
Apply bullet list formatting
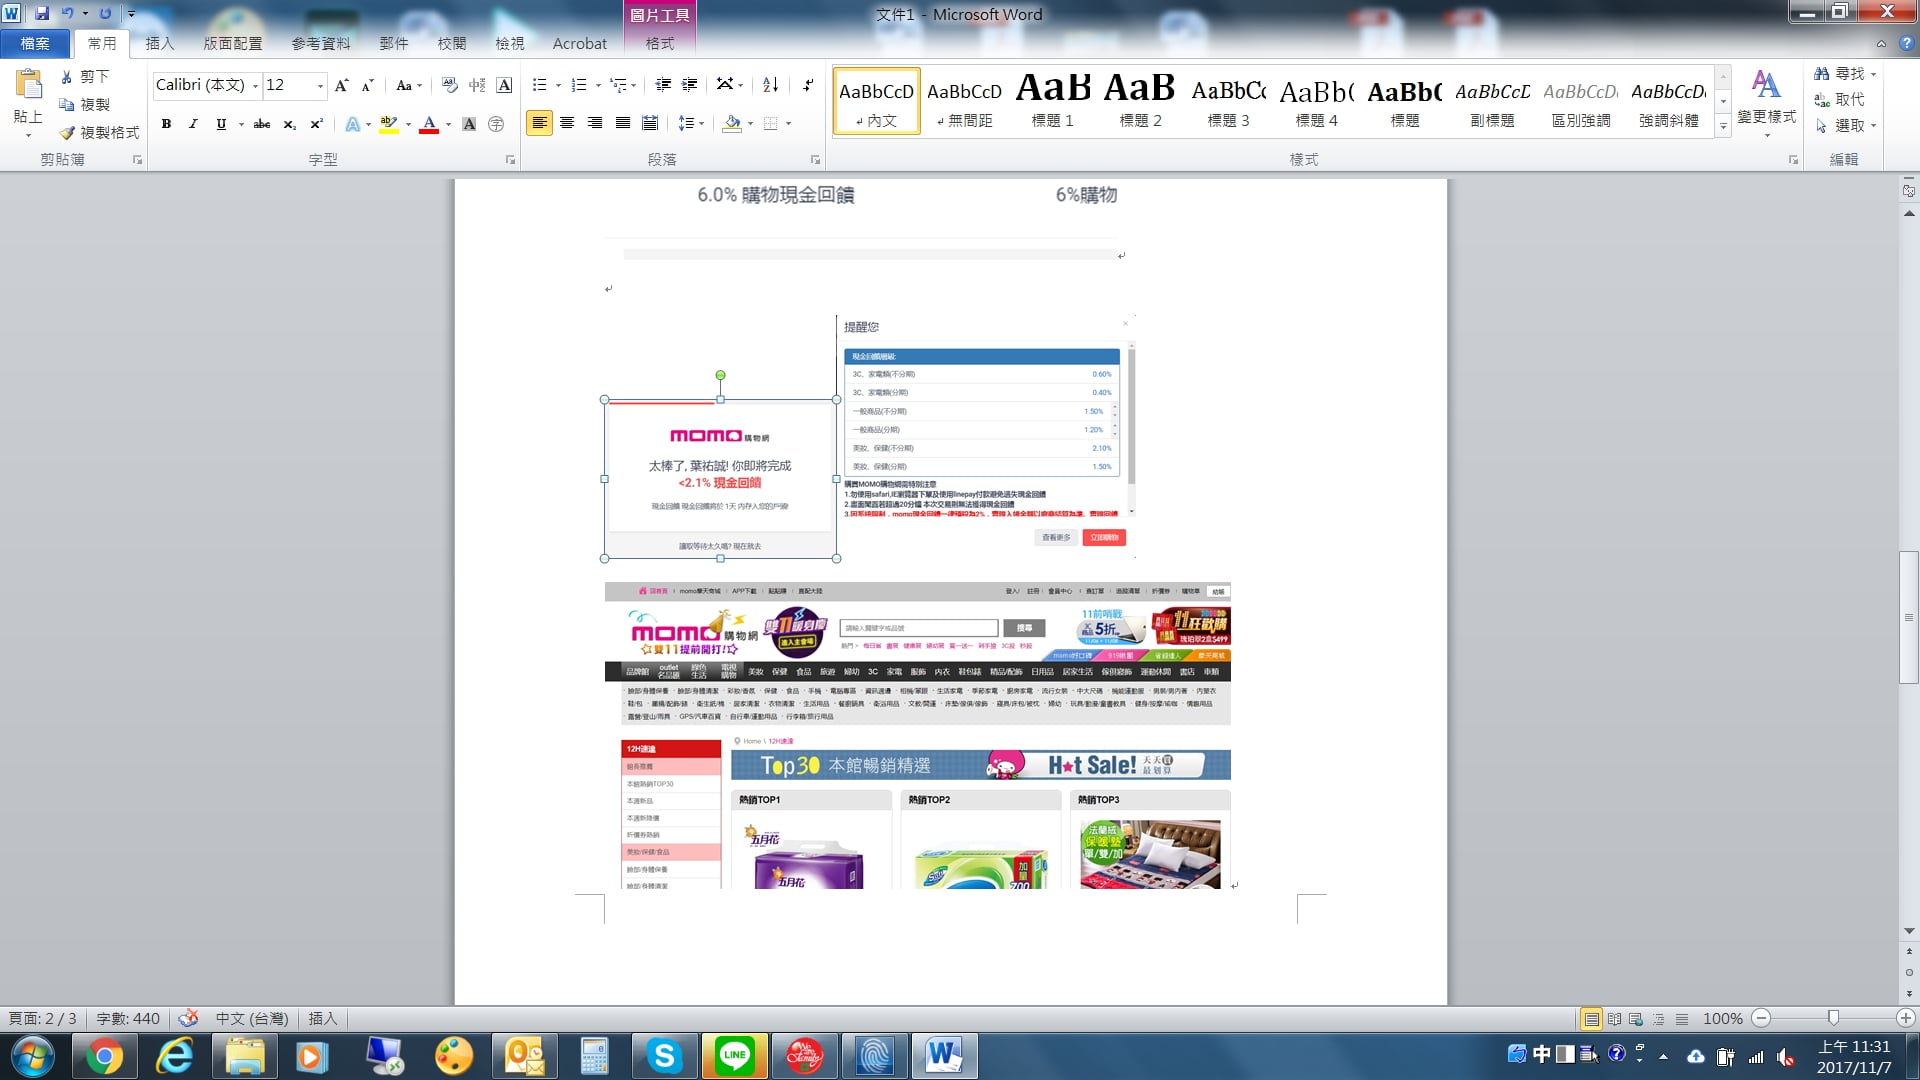point(540,85)
